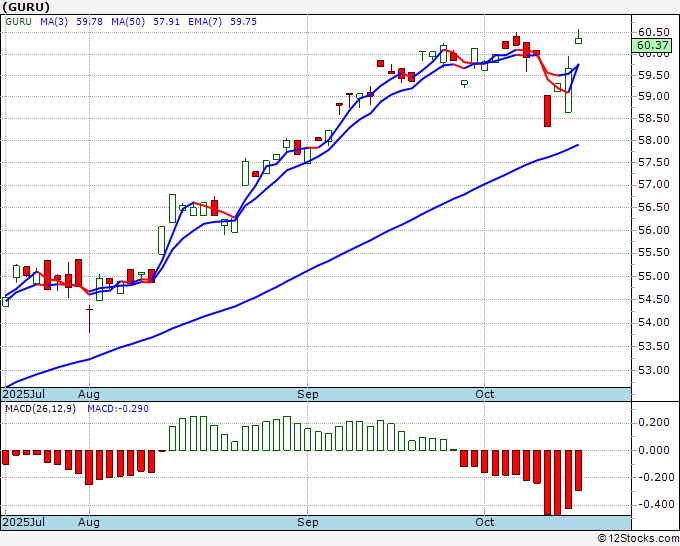Click the early August candlestick low near 54.00
The image size is (680, 546).
pos(89,319)
